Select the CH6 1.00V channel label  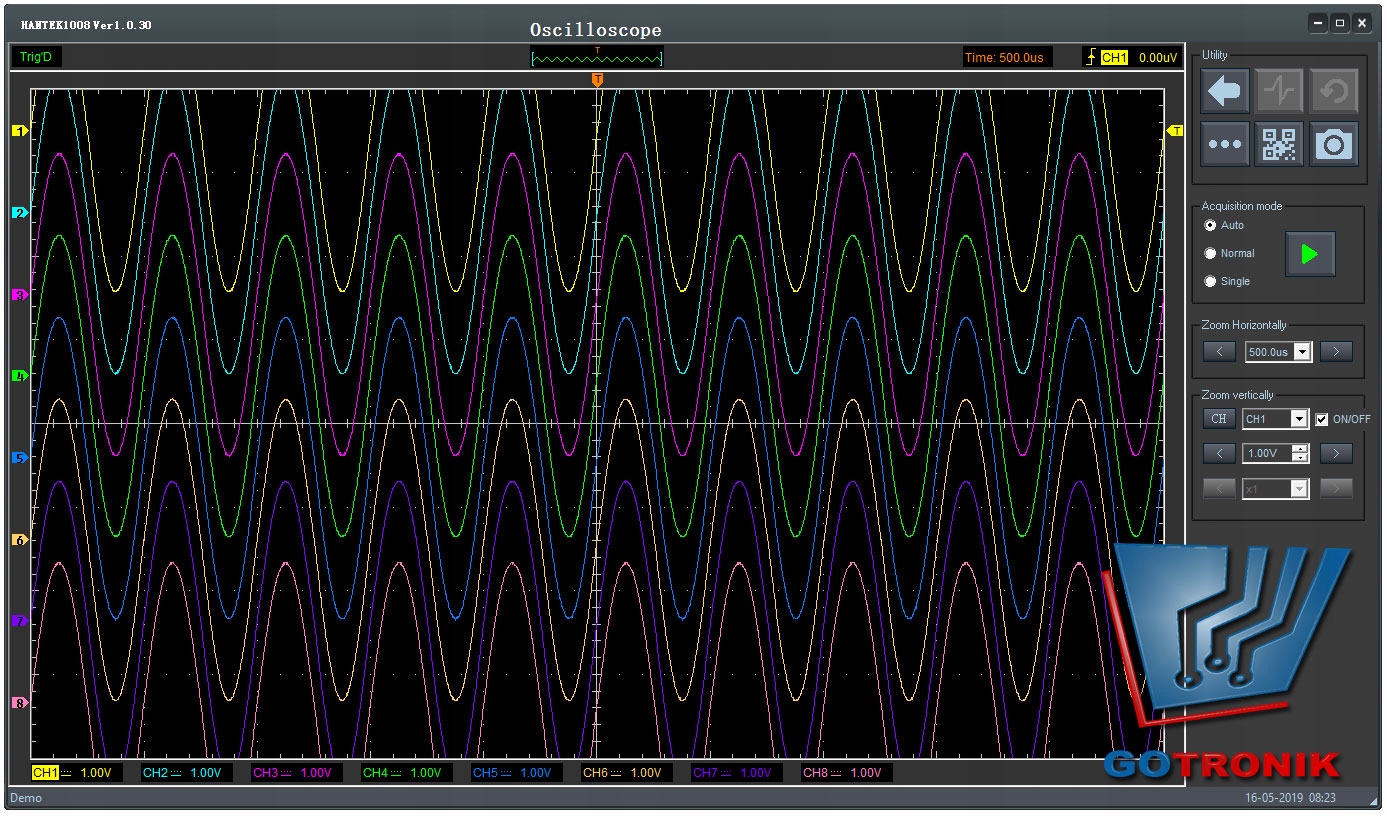click(x=628, y=773)
